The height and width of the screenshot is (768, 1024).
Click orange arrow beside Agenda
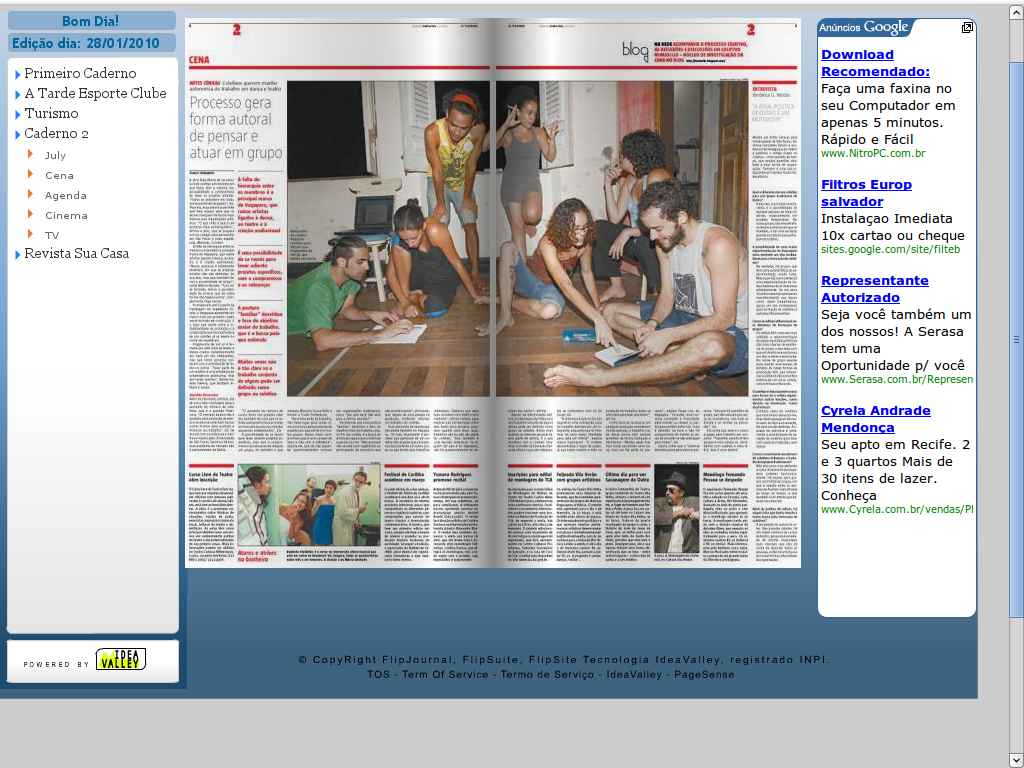tap(31, 194)
